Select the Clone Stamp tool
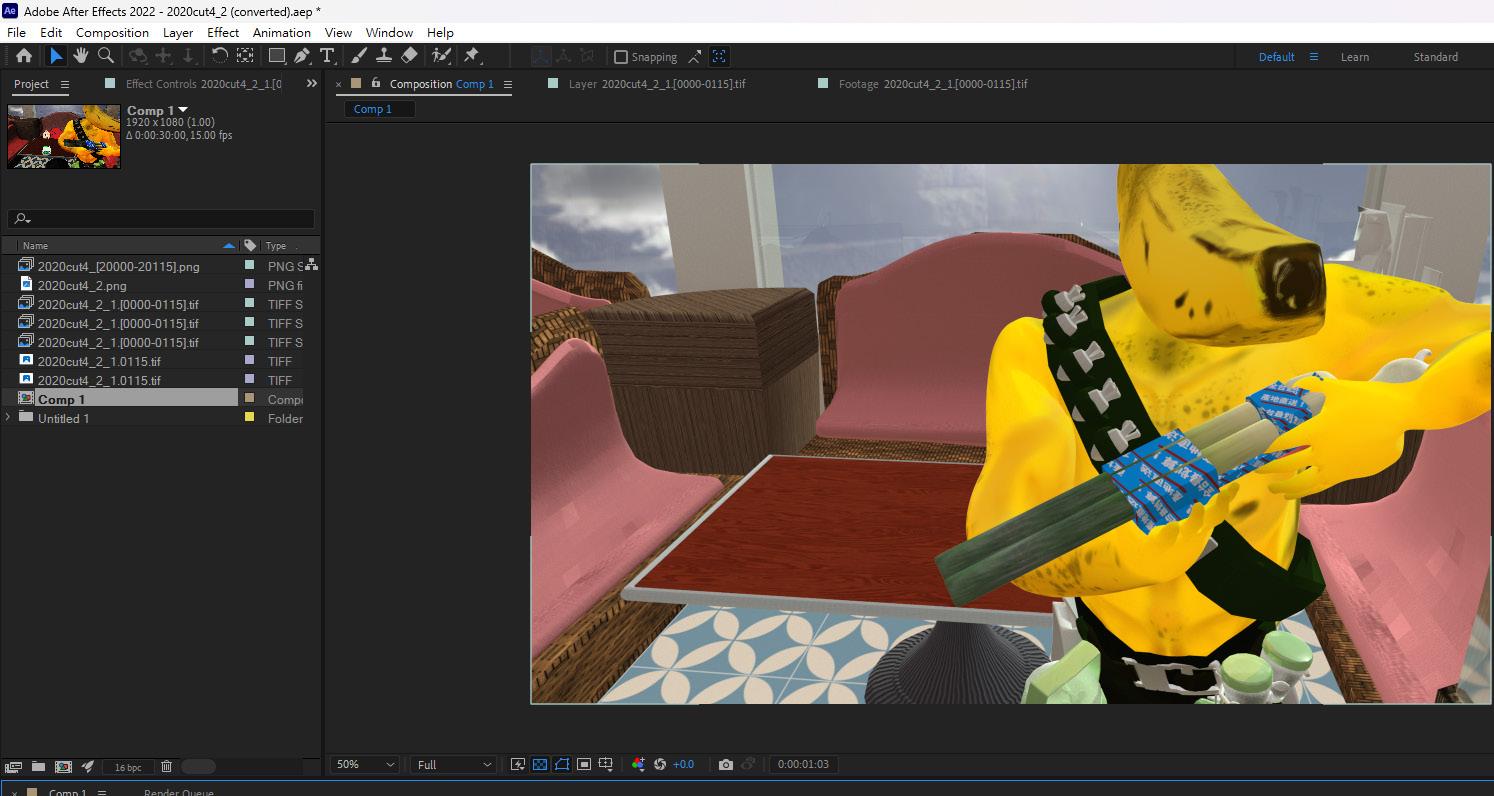Image resolution: width=1494 pixels, height=796 pixels. click(x=384, y=56)
